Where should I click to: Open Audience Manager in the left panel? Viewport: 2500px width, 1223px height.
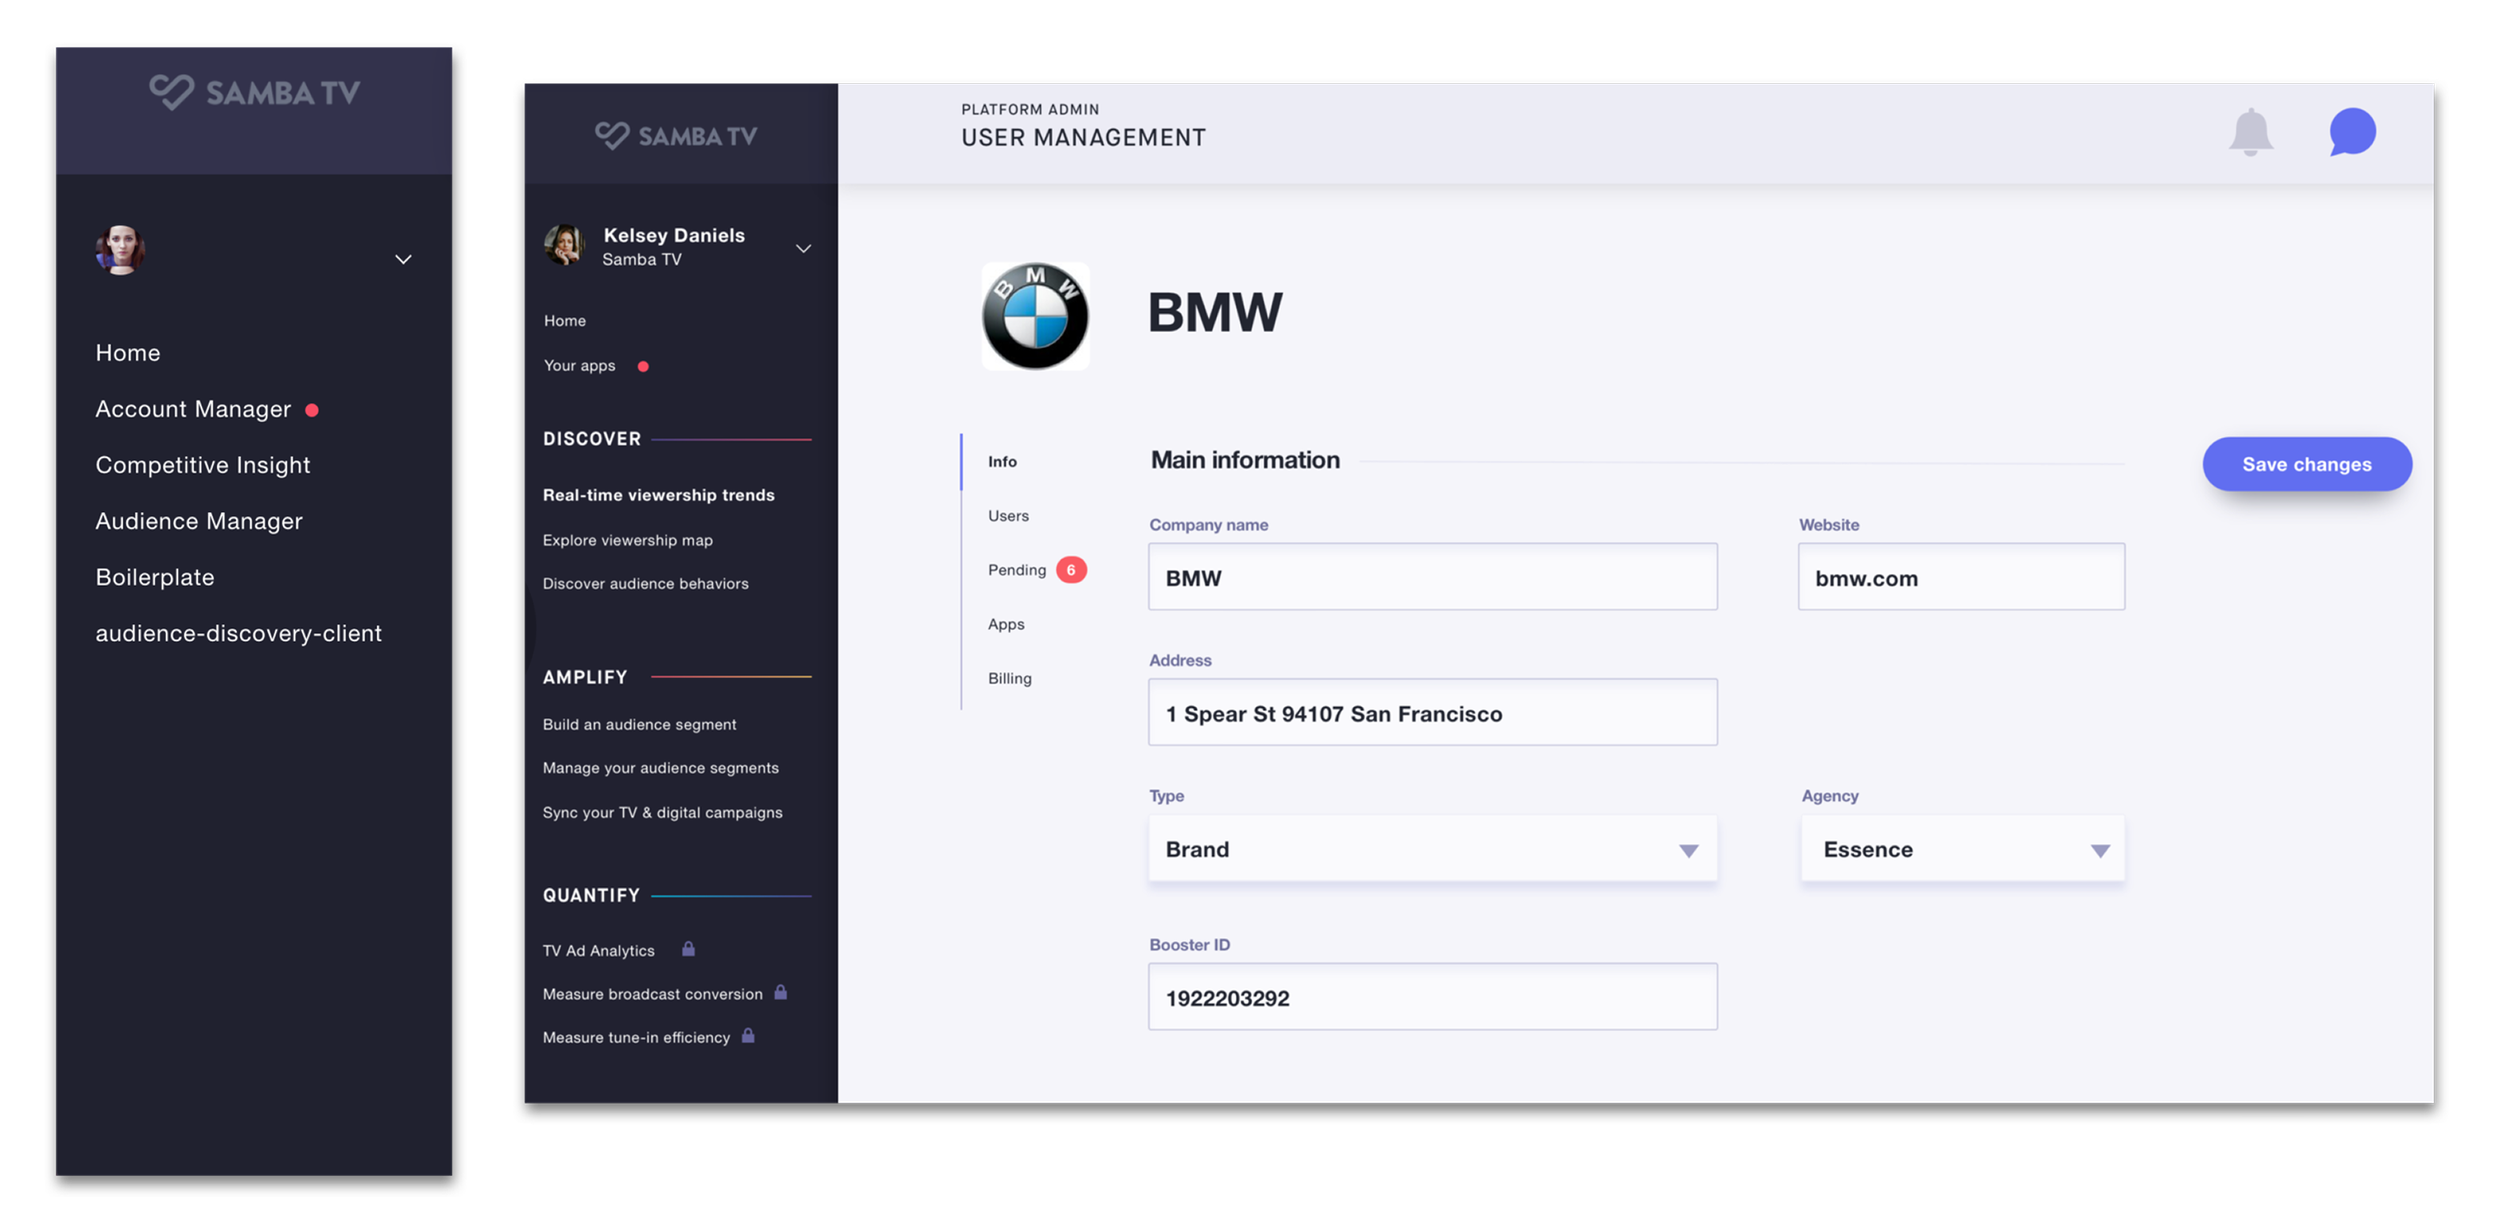(199, 522)
